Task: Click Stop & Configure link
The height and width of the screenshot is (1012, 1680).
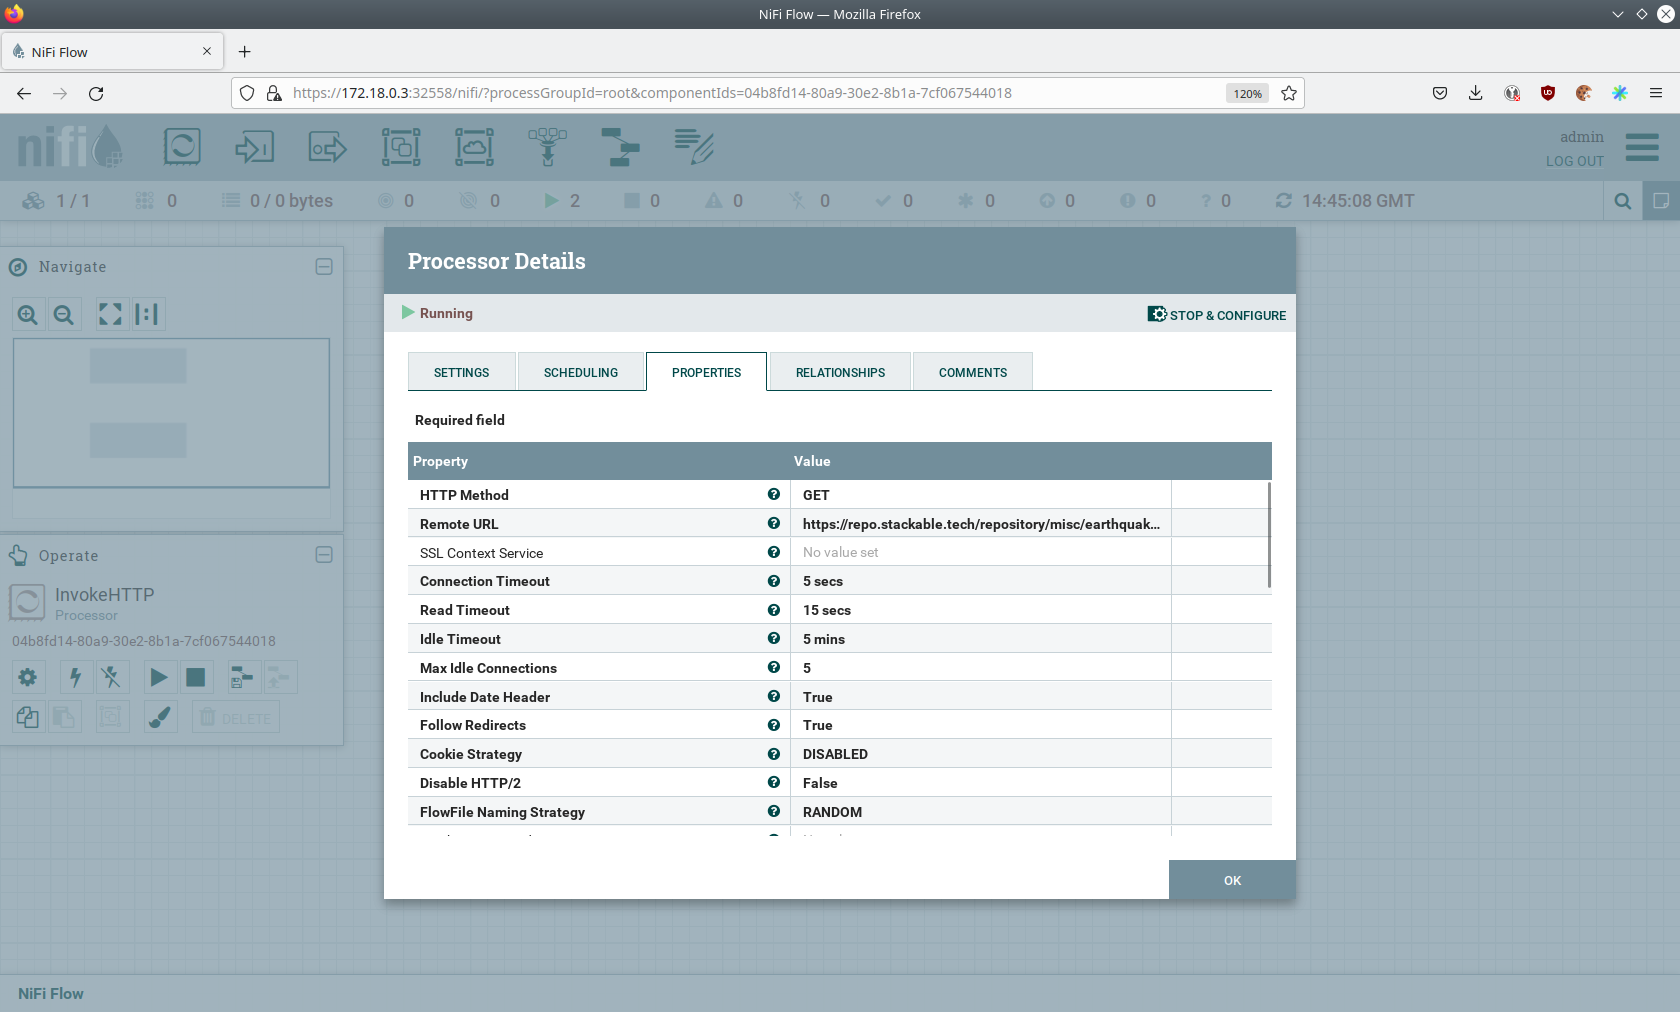Action: click(1217, 315)
